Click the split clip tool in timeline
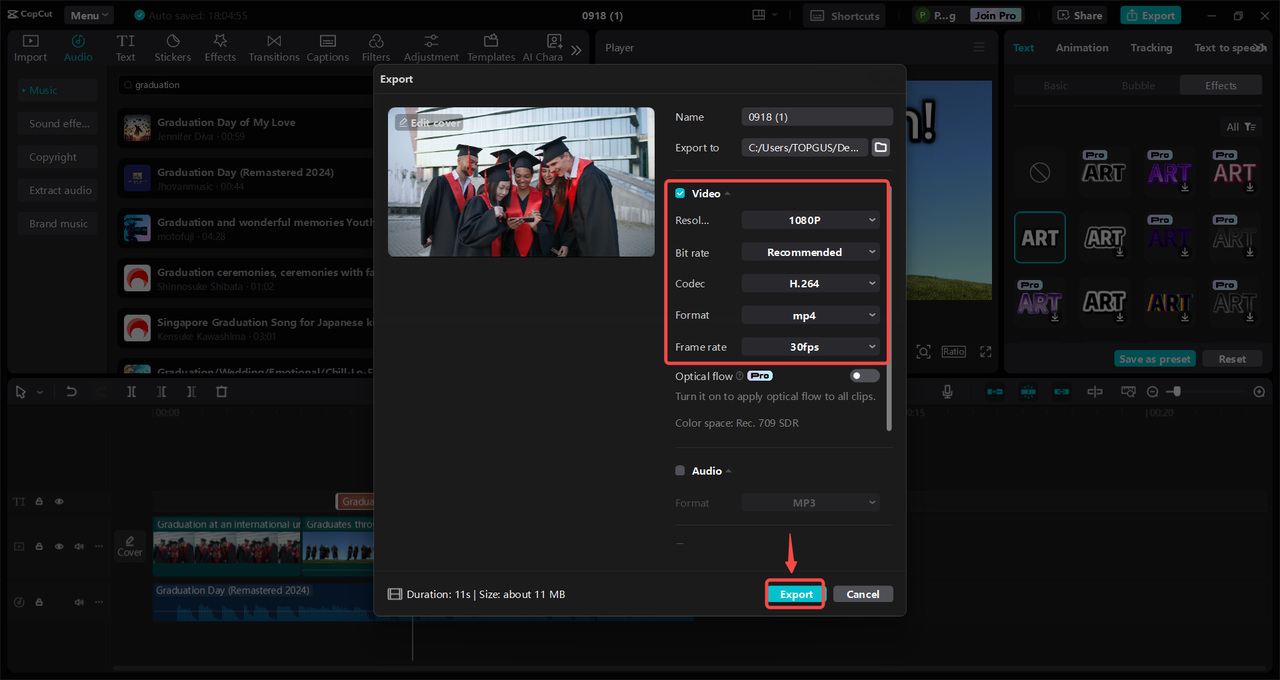This screenshot has height=680, width=1280. click(x=131, y=392)
